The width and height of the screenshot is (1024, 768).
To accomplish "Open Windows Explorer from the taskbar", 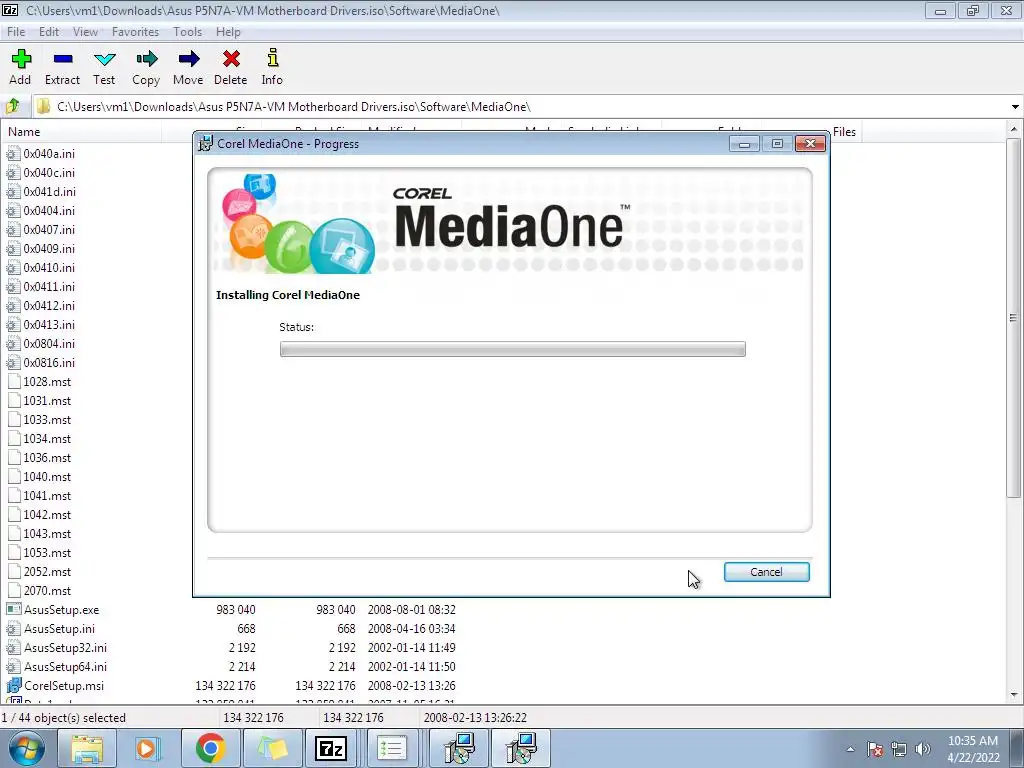I will [87, 748].
